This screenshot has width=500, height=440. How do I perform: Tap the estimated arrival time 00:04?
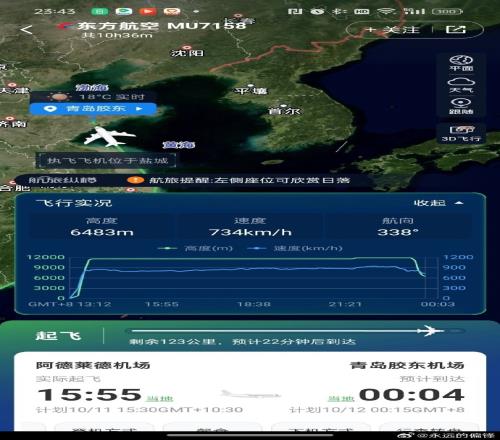[412, 395]
